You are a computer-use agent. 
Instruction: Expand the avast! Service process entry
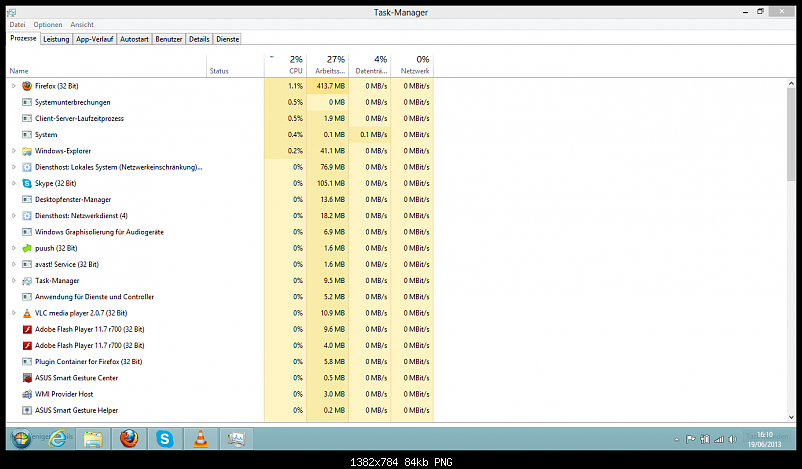14,264
